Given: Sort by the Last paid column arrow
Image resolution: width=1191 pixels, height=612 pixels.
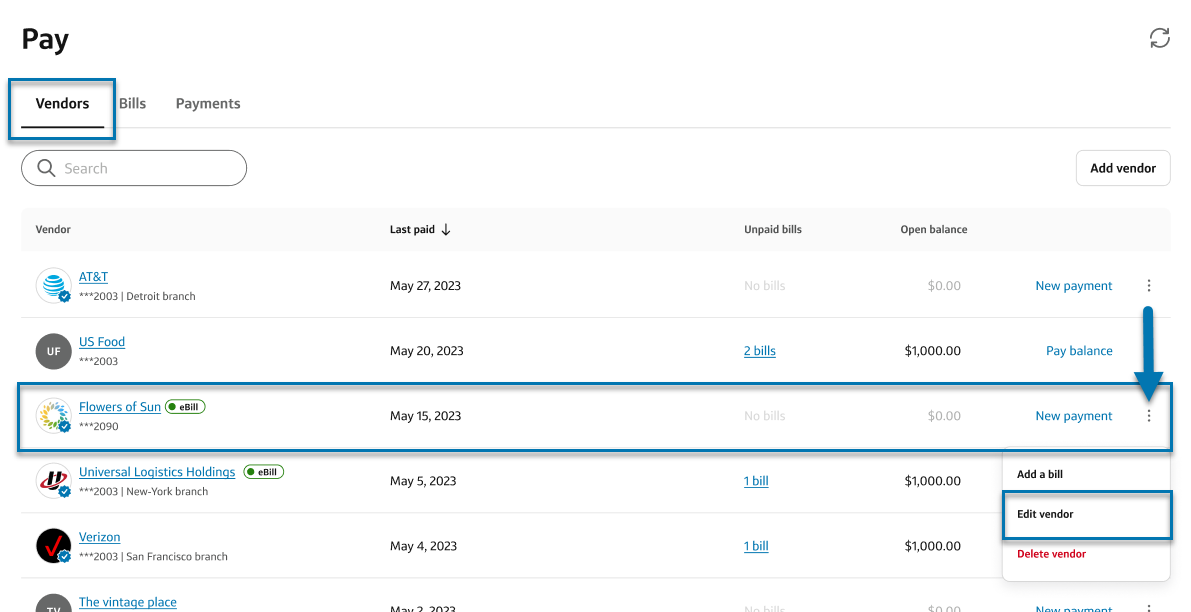Looking at the screenshot, I should tap(446, 228).
